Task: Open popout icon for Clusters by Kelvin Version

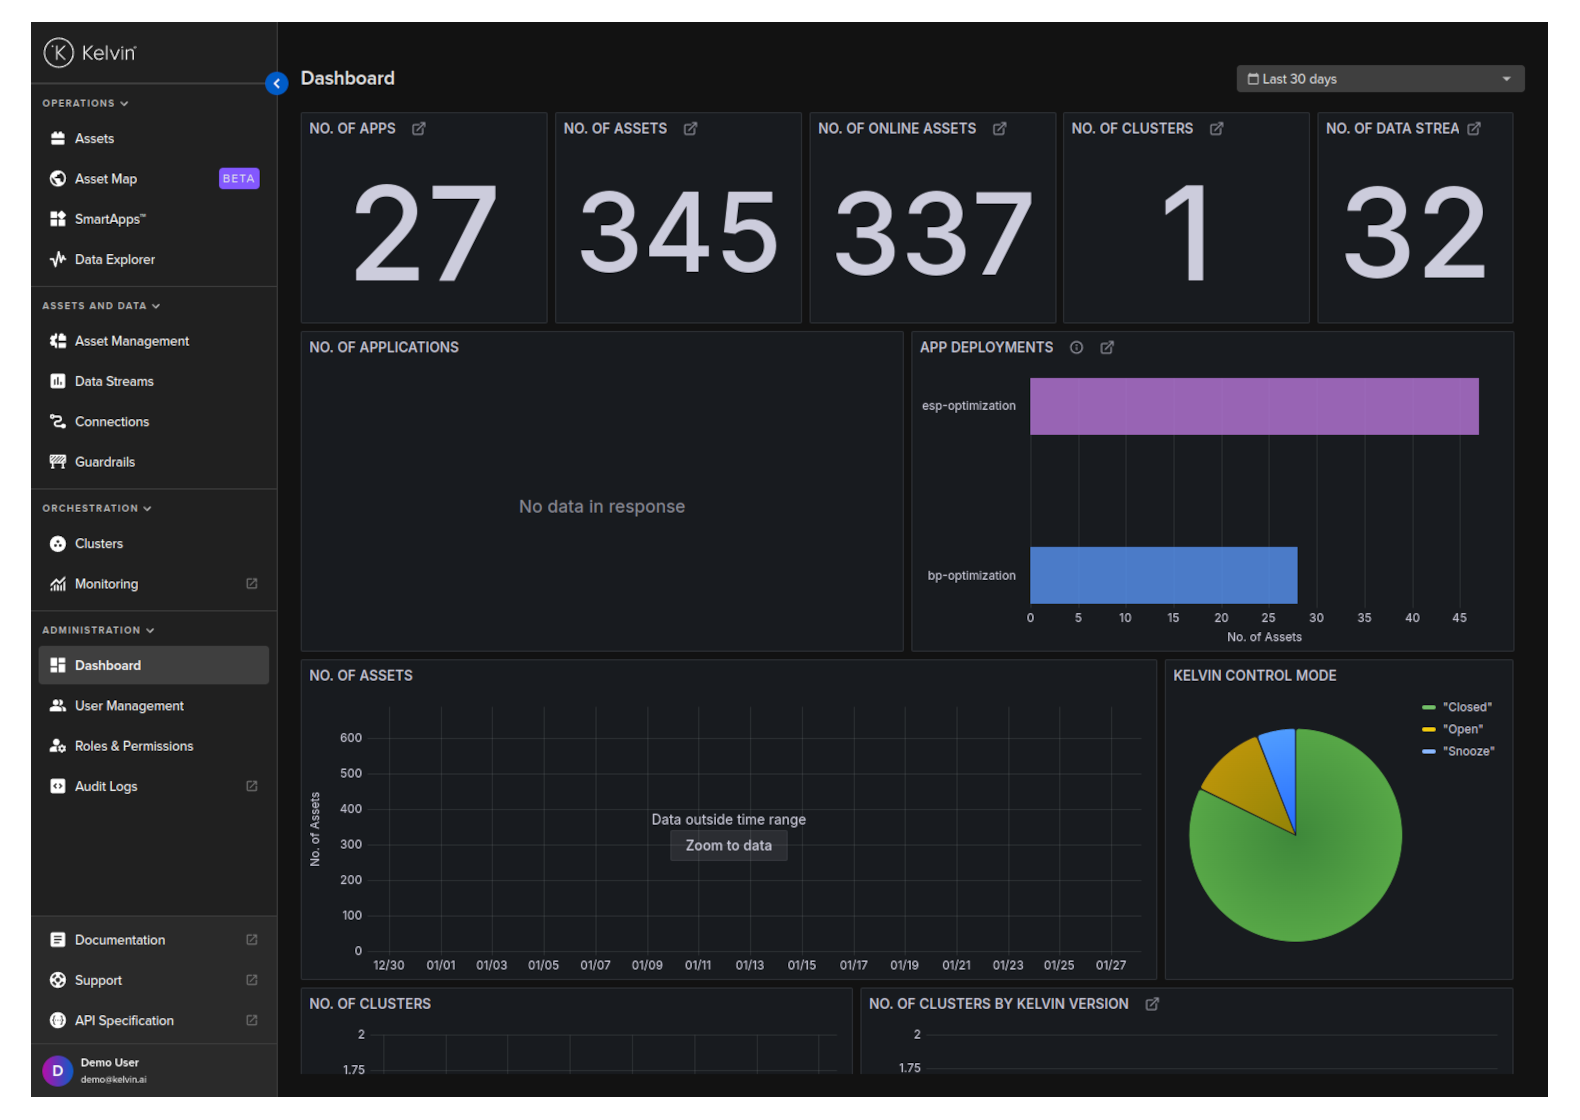Action: [x=1152, y=1004]
